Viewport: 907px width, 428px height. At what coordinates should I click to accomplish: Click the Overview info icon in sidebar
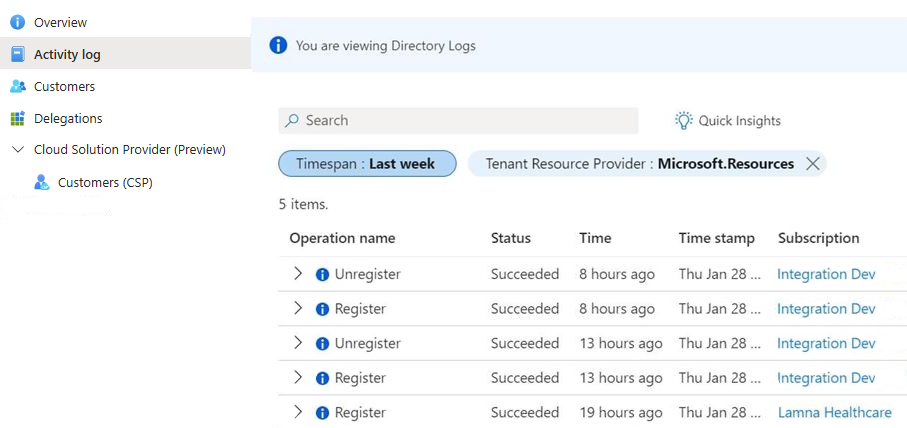pyautogui.click(x=17, y=22)
